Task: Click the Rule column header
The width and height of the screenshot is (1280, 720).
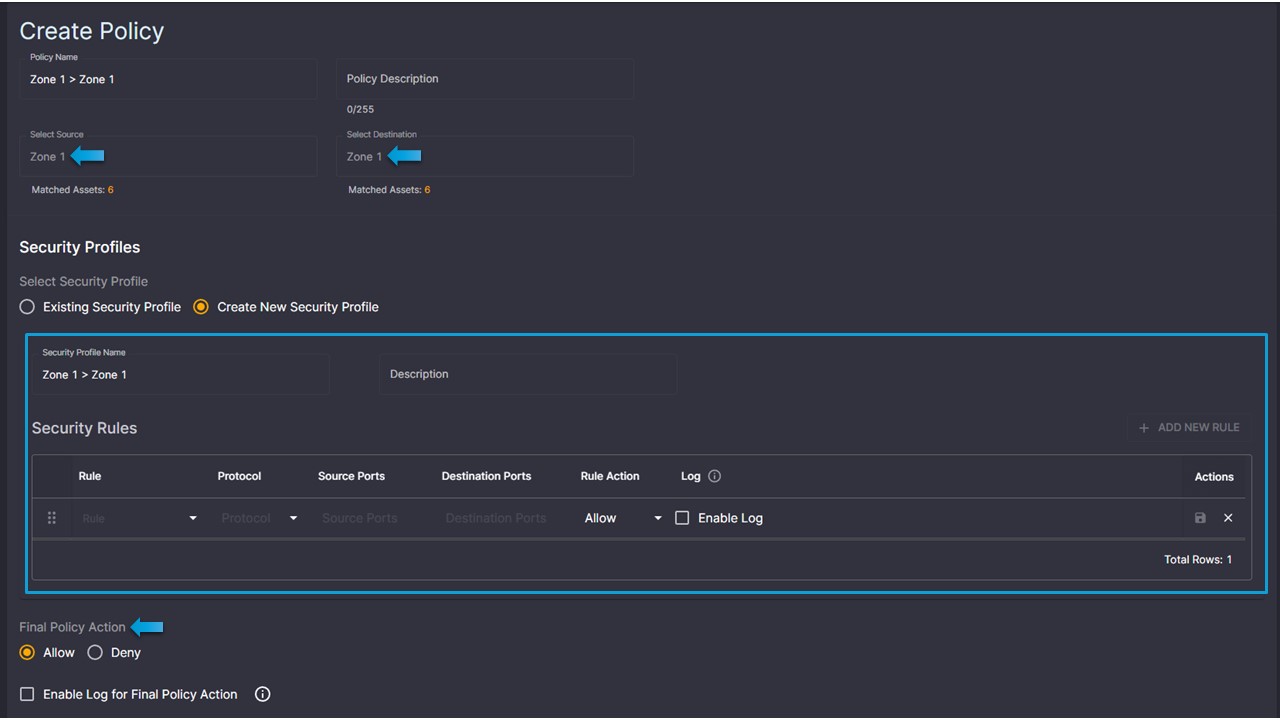Action: pos(90,476)
